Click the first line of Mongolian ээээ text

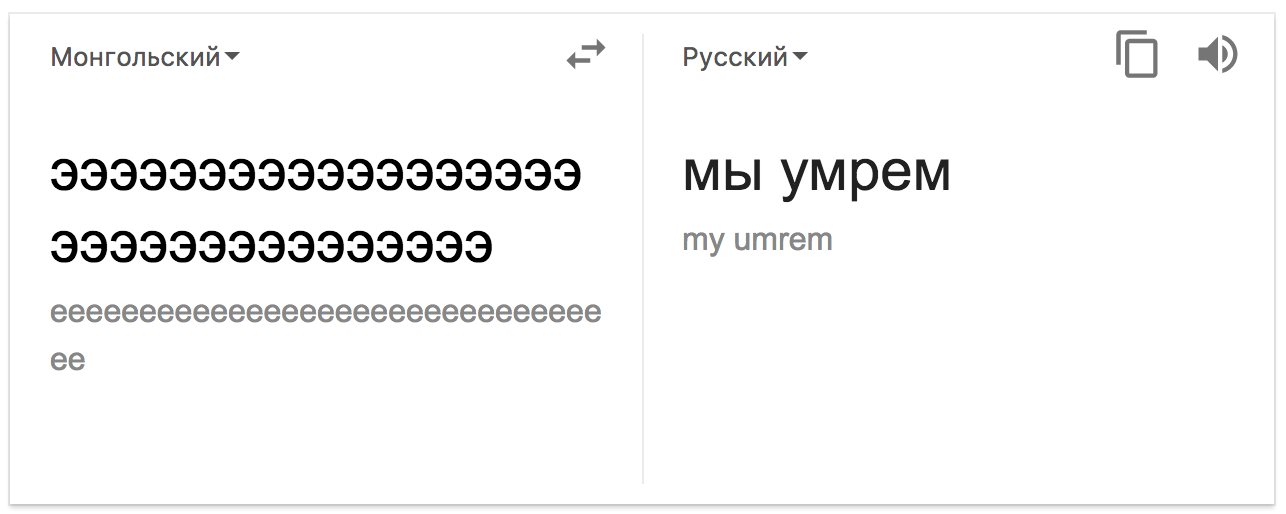click(316, 177)
